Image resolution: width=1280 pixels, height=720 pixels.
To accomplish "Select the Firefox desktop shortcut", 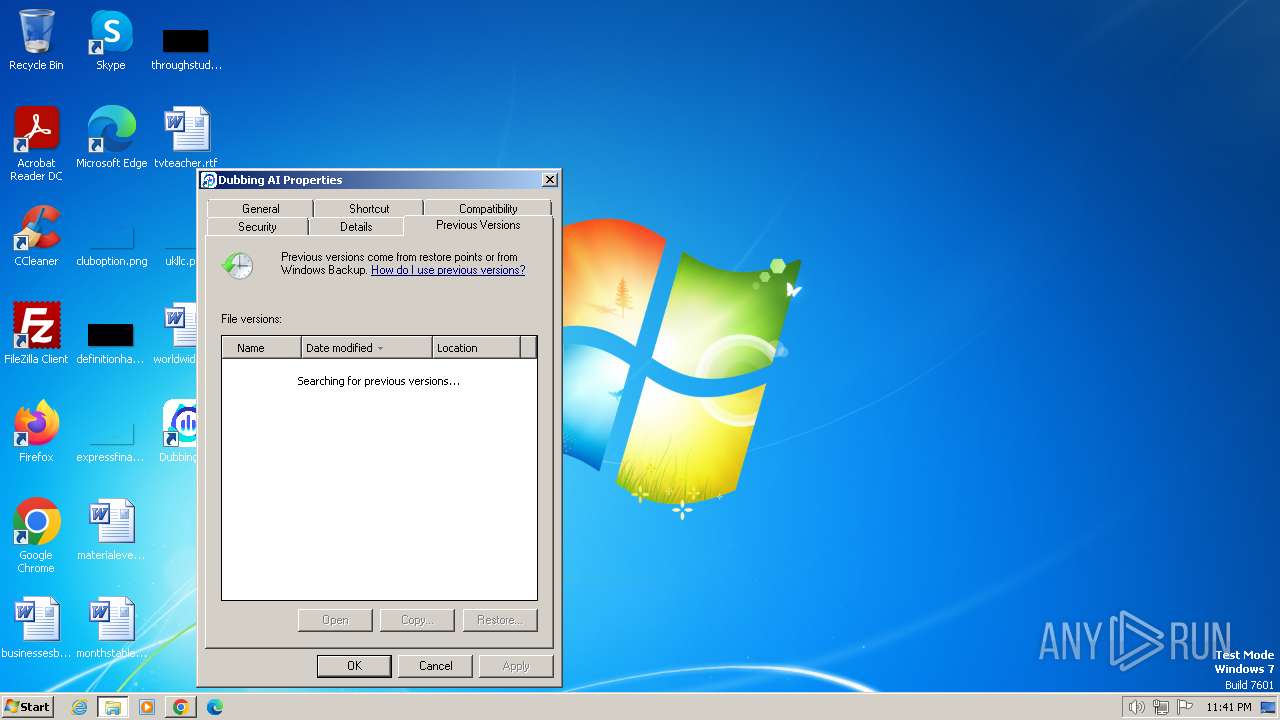I will pos(36,432).
